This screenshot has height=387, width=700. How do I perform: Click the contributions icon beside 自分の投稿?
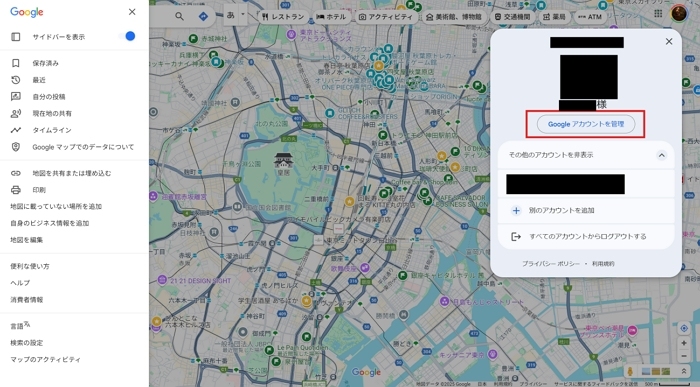pos(16,96)
